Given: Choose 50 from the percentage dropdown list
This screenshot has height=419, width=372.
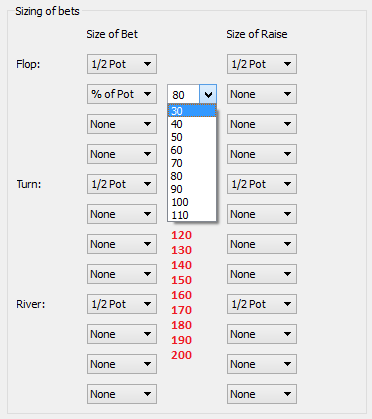Looking at the screenshot, I should (x=192, y=137).
